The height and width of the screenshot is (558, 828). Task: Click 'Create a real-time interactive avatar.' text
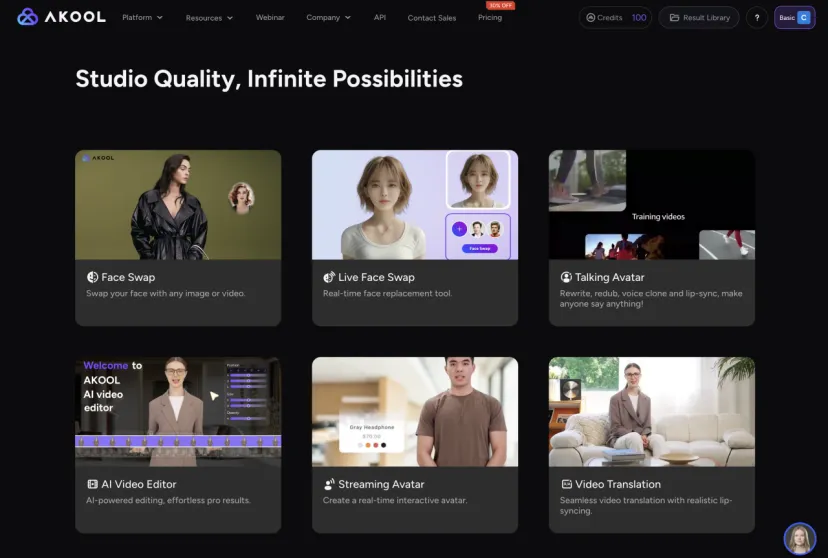[x=395, y=500]
